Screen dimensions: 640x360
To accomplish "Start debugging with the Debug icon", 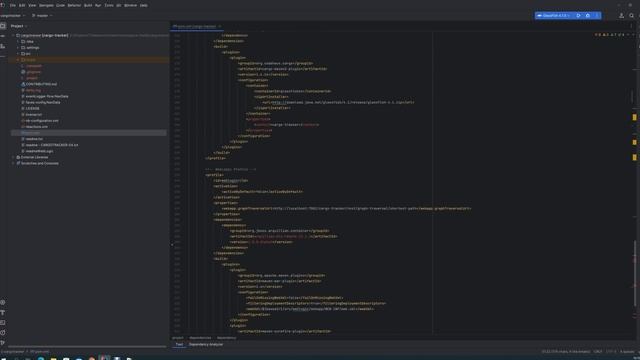I will click(x=588, y=16).
